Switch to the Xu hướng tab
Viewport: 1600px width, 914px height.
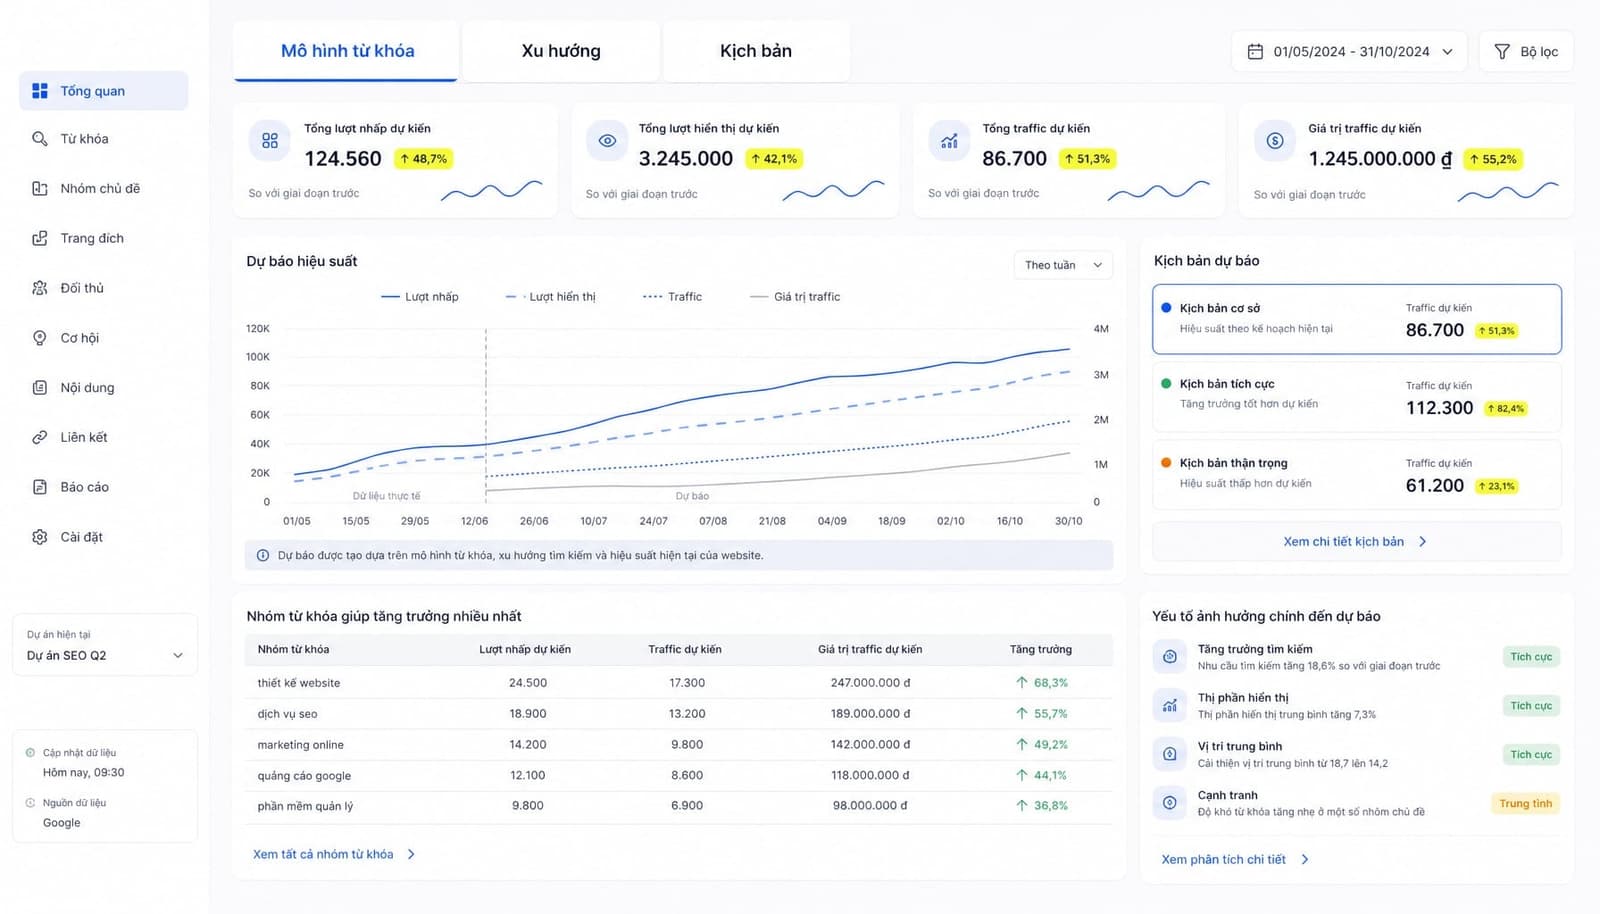coord(561,51)
